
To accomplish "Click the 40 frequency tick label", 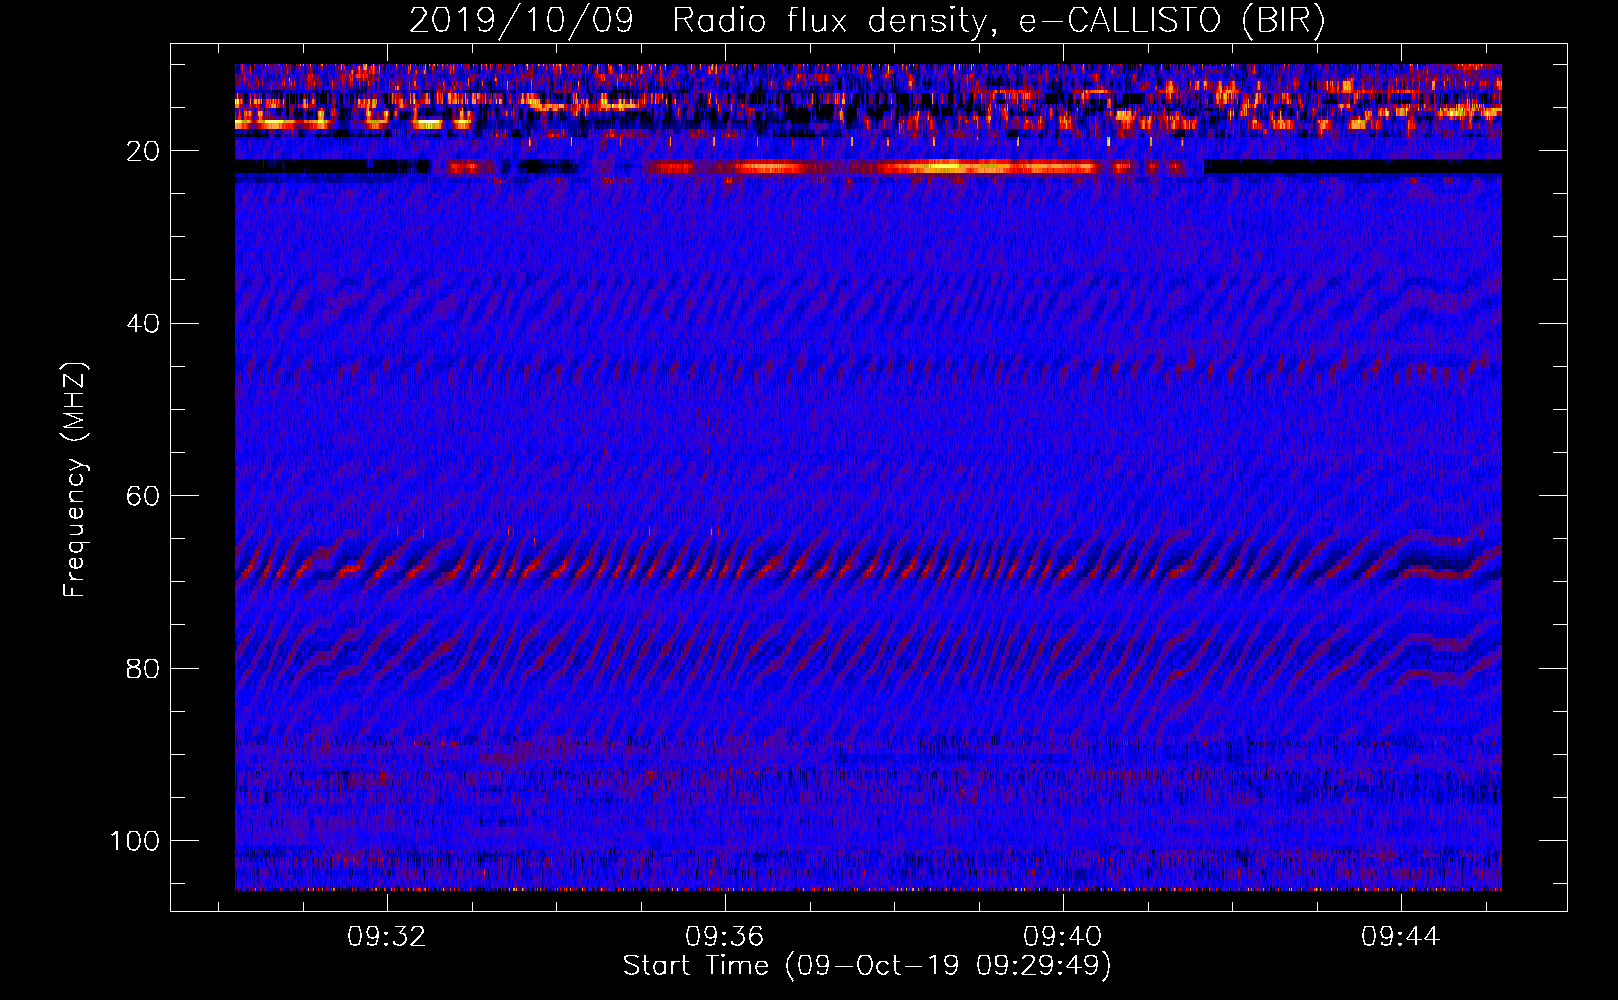I will tap(143, 324).
